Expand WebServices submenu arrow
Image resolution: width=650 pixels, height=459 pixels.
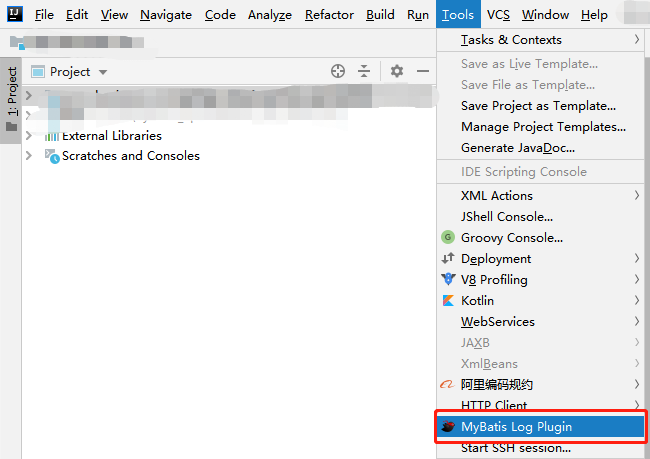[x=636, y=321]
